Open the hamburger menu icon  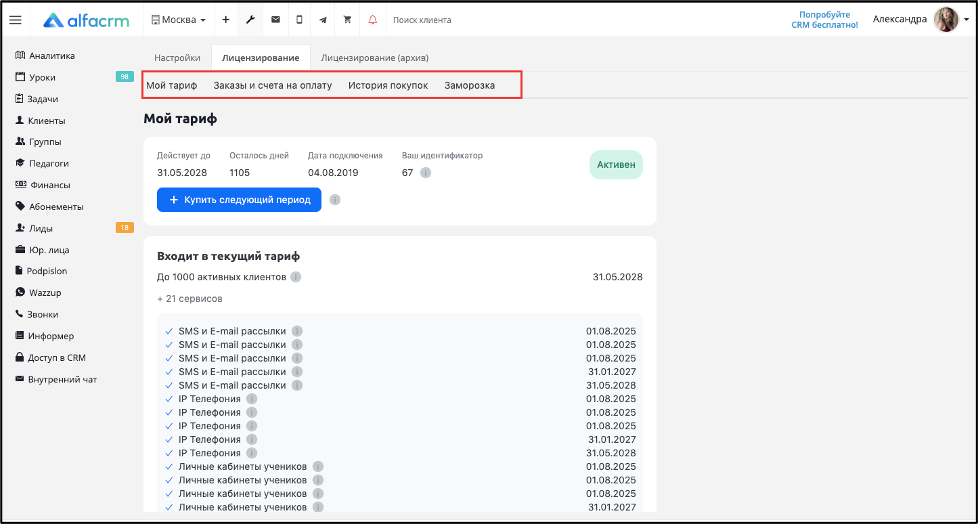pyautogui.click(x=16, y=20)
